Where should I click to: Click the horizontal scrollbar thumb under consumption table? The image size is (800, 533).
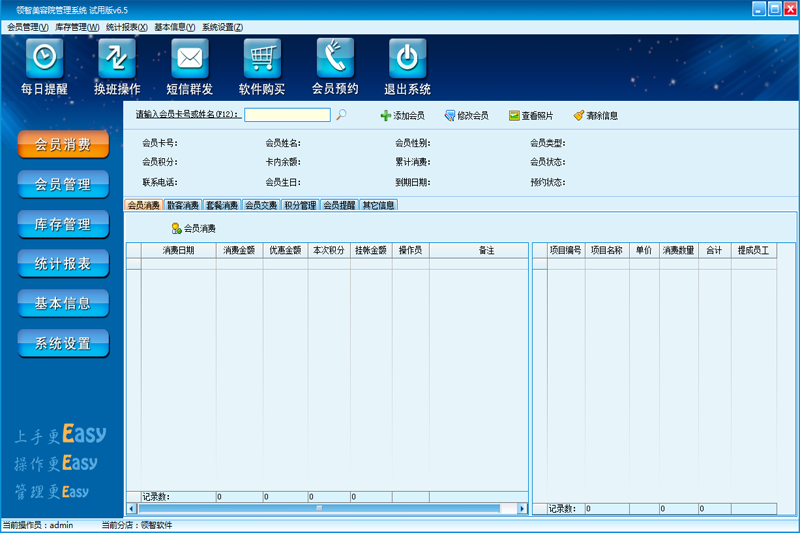319,509
